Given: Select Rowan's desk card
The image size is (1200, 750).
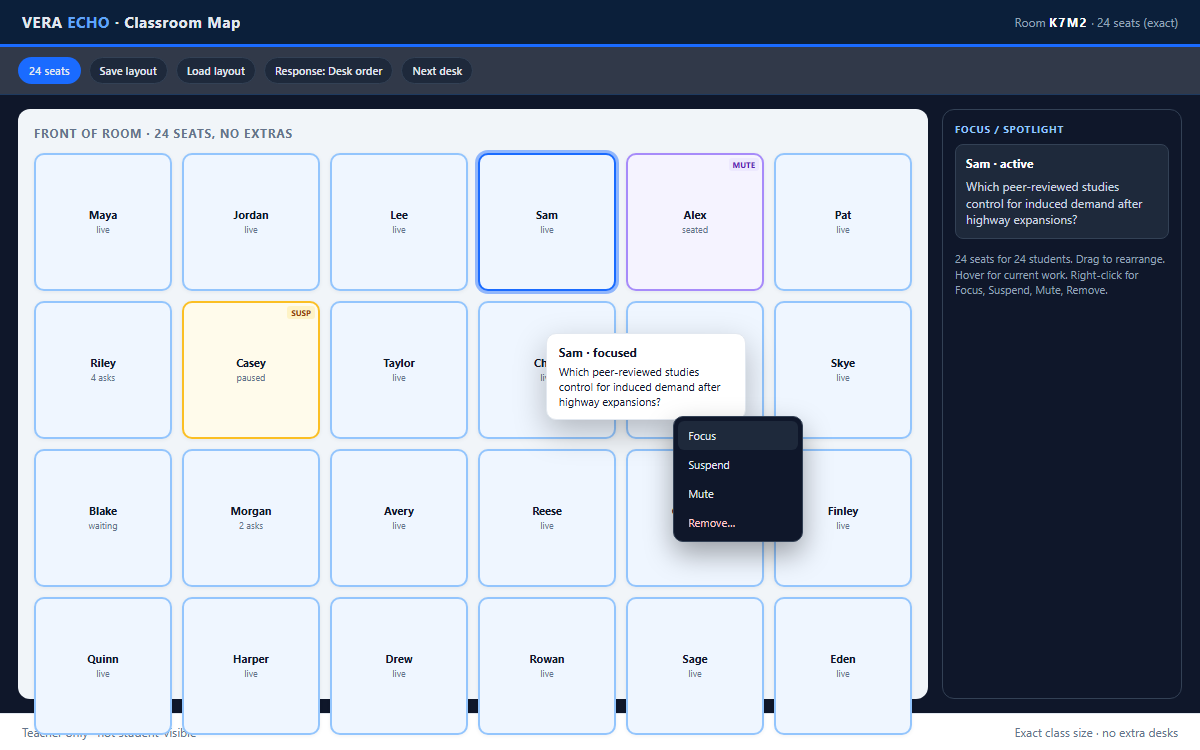Looking at the screenshot, I should coord(547,666).
